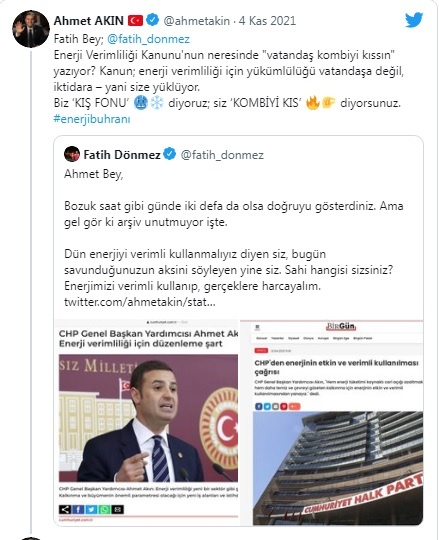Open Ahmet AKIN's profile avatar
This screenshot has width=439, height=540.
[31, 29]
